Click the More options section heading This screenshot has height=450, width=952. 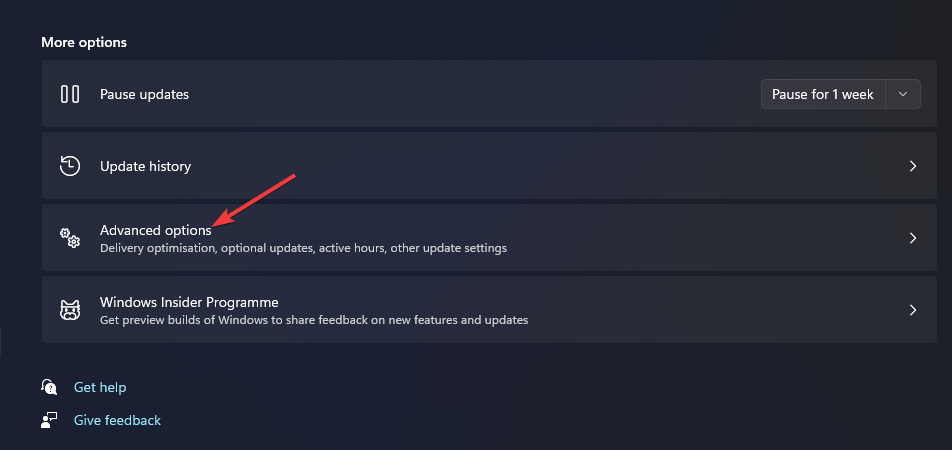(84, 42)
